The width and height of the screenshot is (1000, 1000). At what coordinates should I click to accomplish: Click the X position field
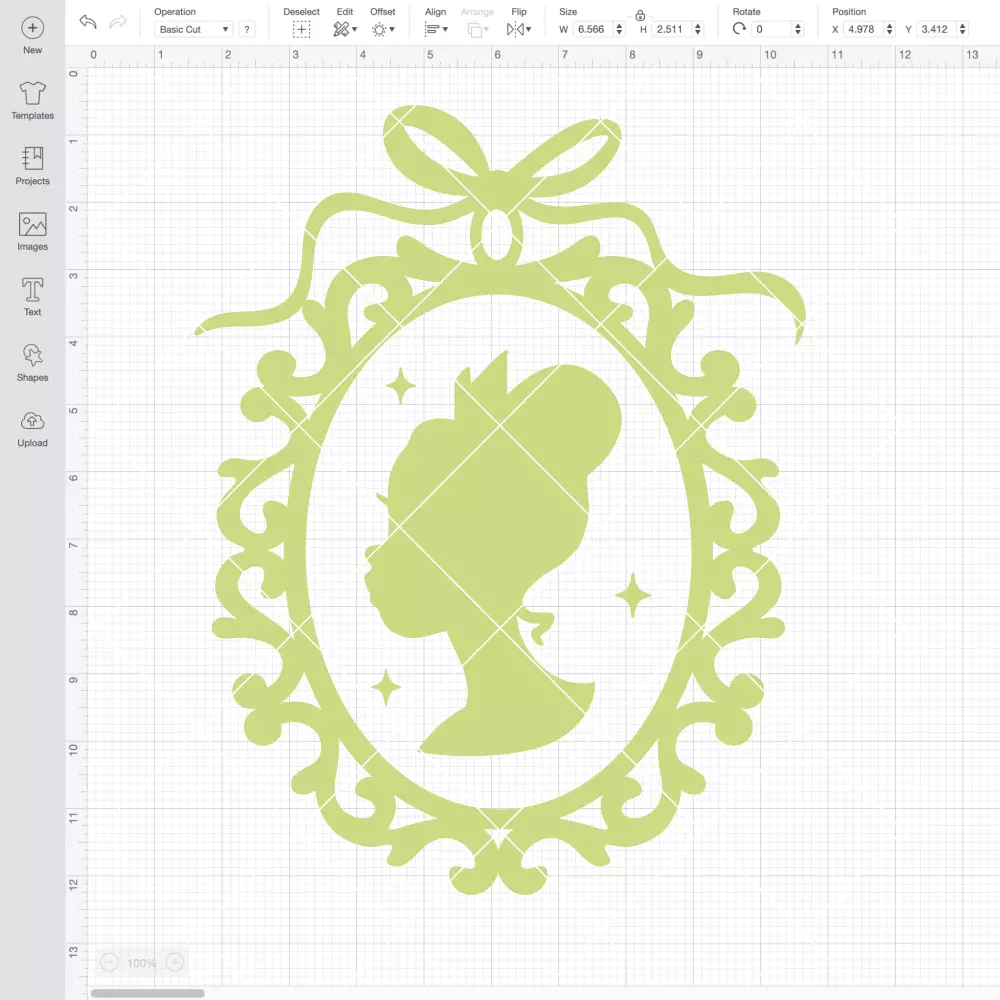click(x=863, y=29)
